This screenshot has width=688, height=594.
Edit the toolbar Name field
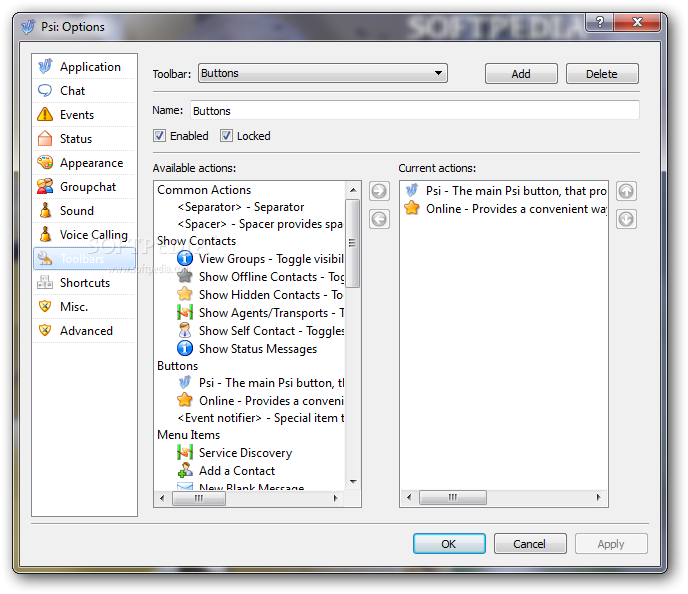[415, 111]
